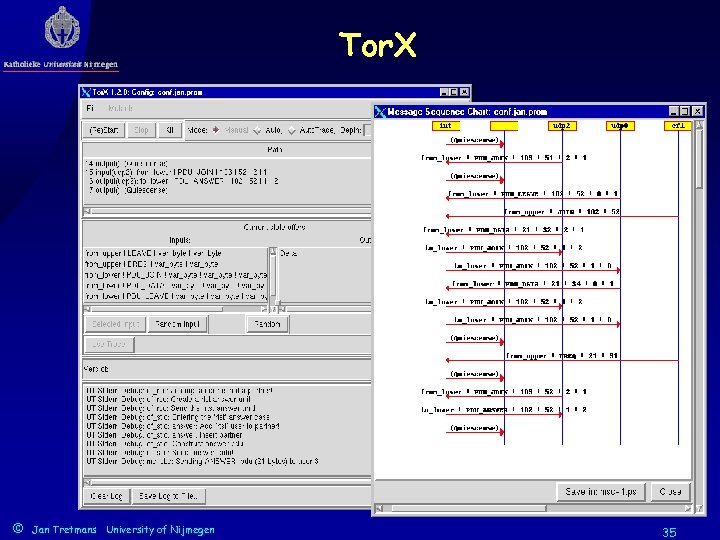The image size is (720, 540).
Task: Click the Path section header
Action: click(x=274, y=149)
